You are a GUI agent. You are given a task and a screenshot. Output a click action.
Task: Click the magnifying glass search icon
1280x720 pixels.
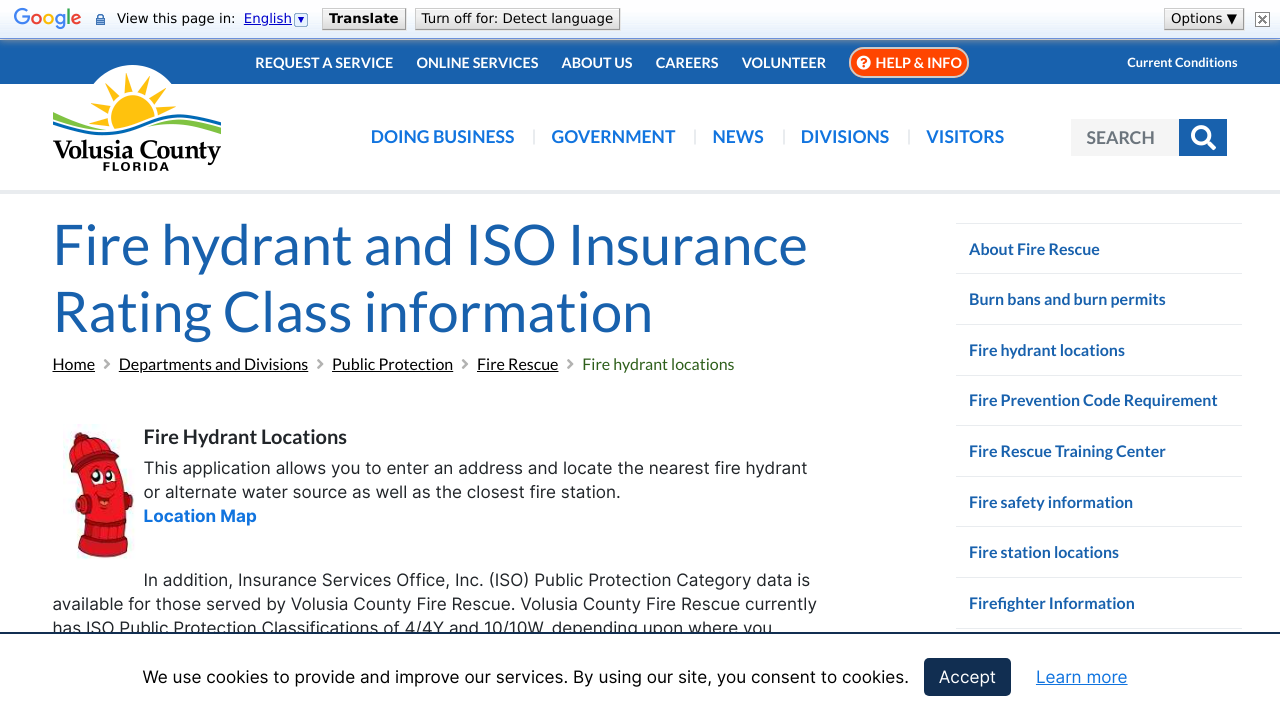pos(1202,138)
